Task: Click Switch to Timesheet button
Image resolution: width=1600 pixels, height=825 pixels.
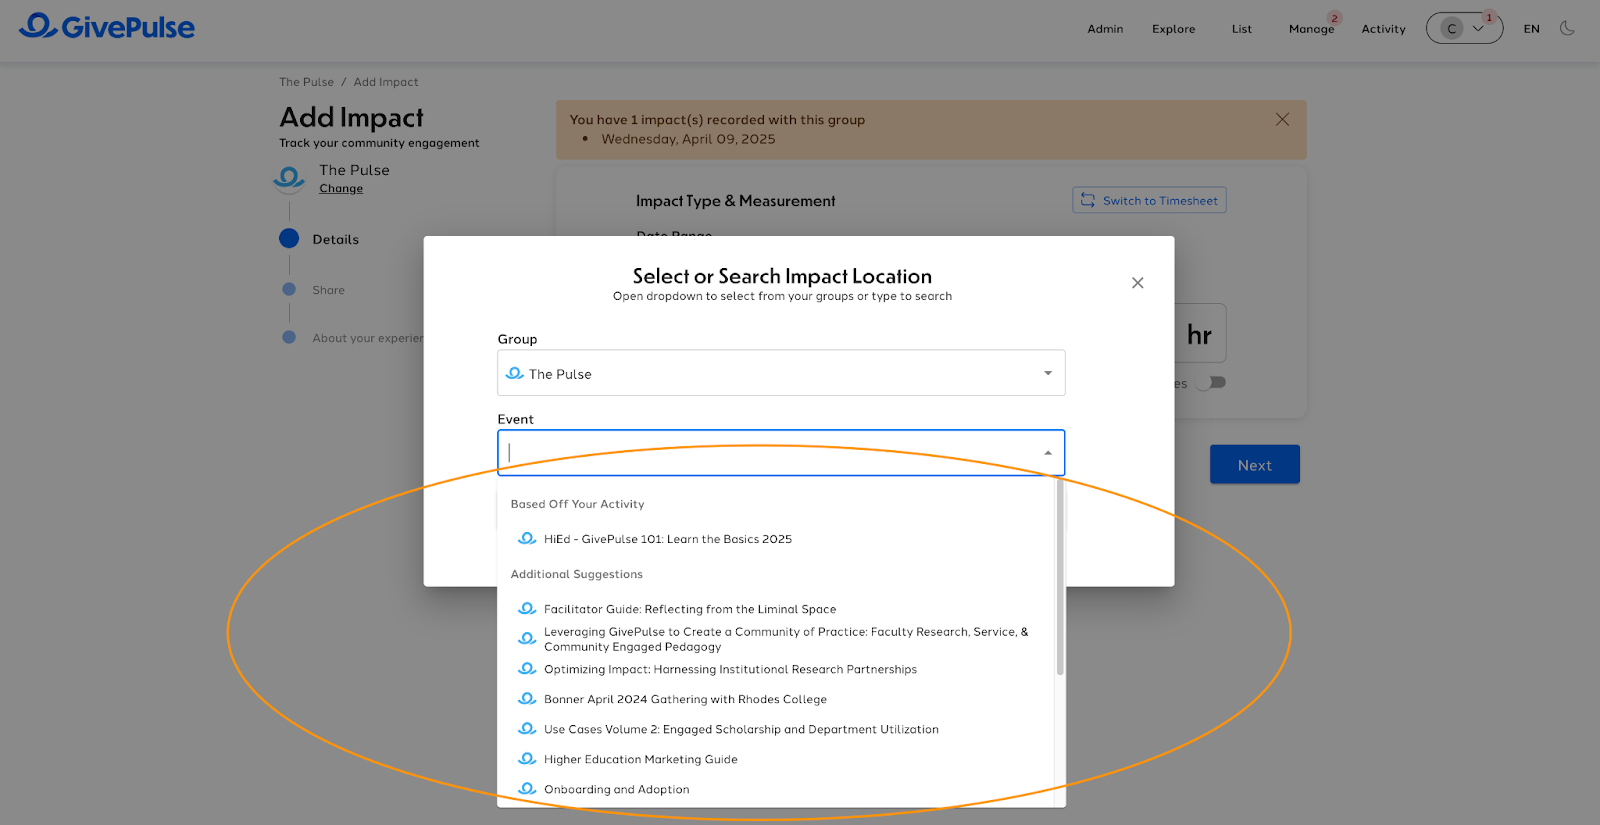Action: (1149, 200)
